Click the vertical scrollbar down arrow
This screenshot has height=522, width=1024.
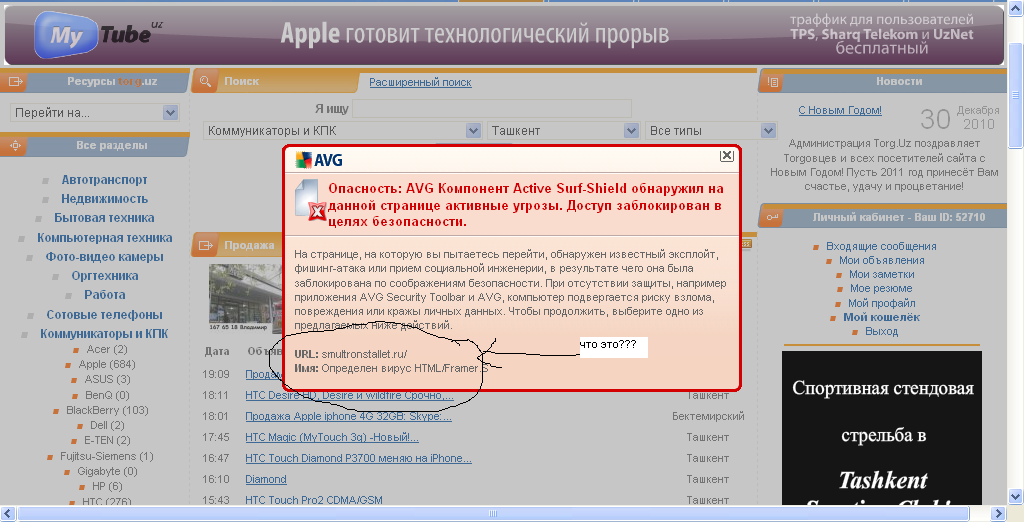pyautogui.click(x=1016, y=497)
